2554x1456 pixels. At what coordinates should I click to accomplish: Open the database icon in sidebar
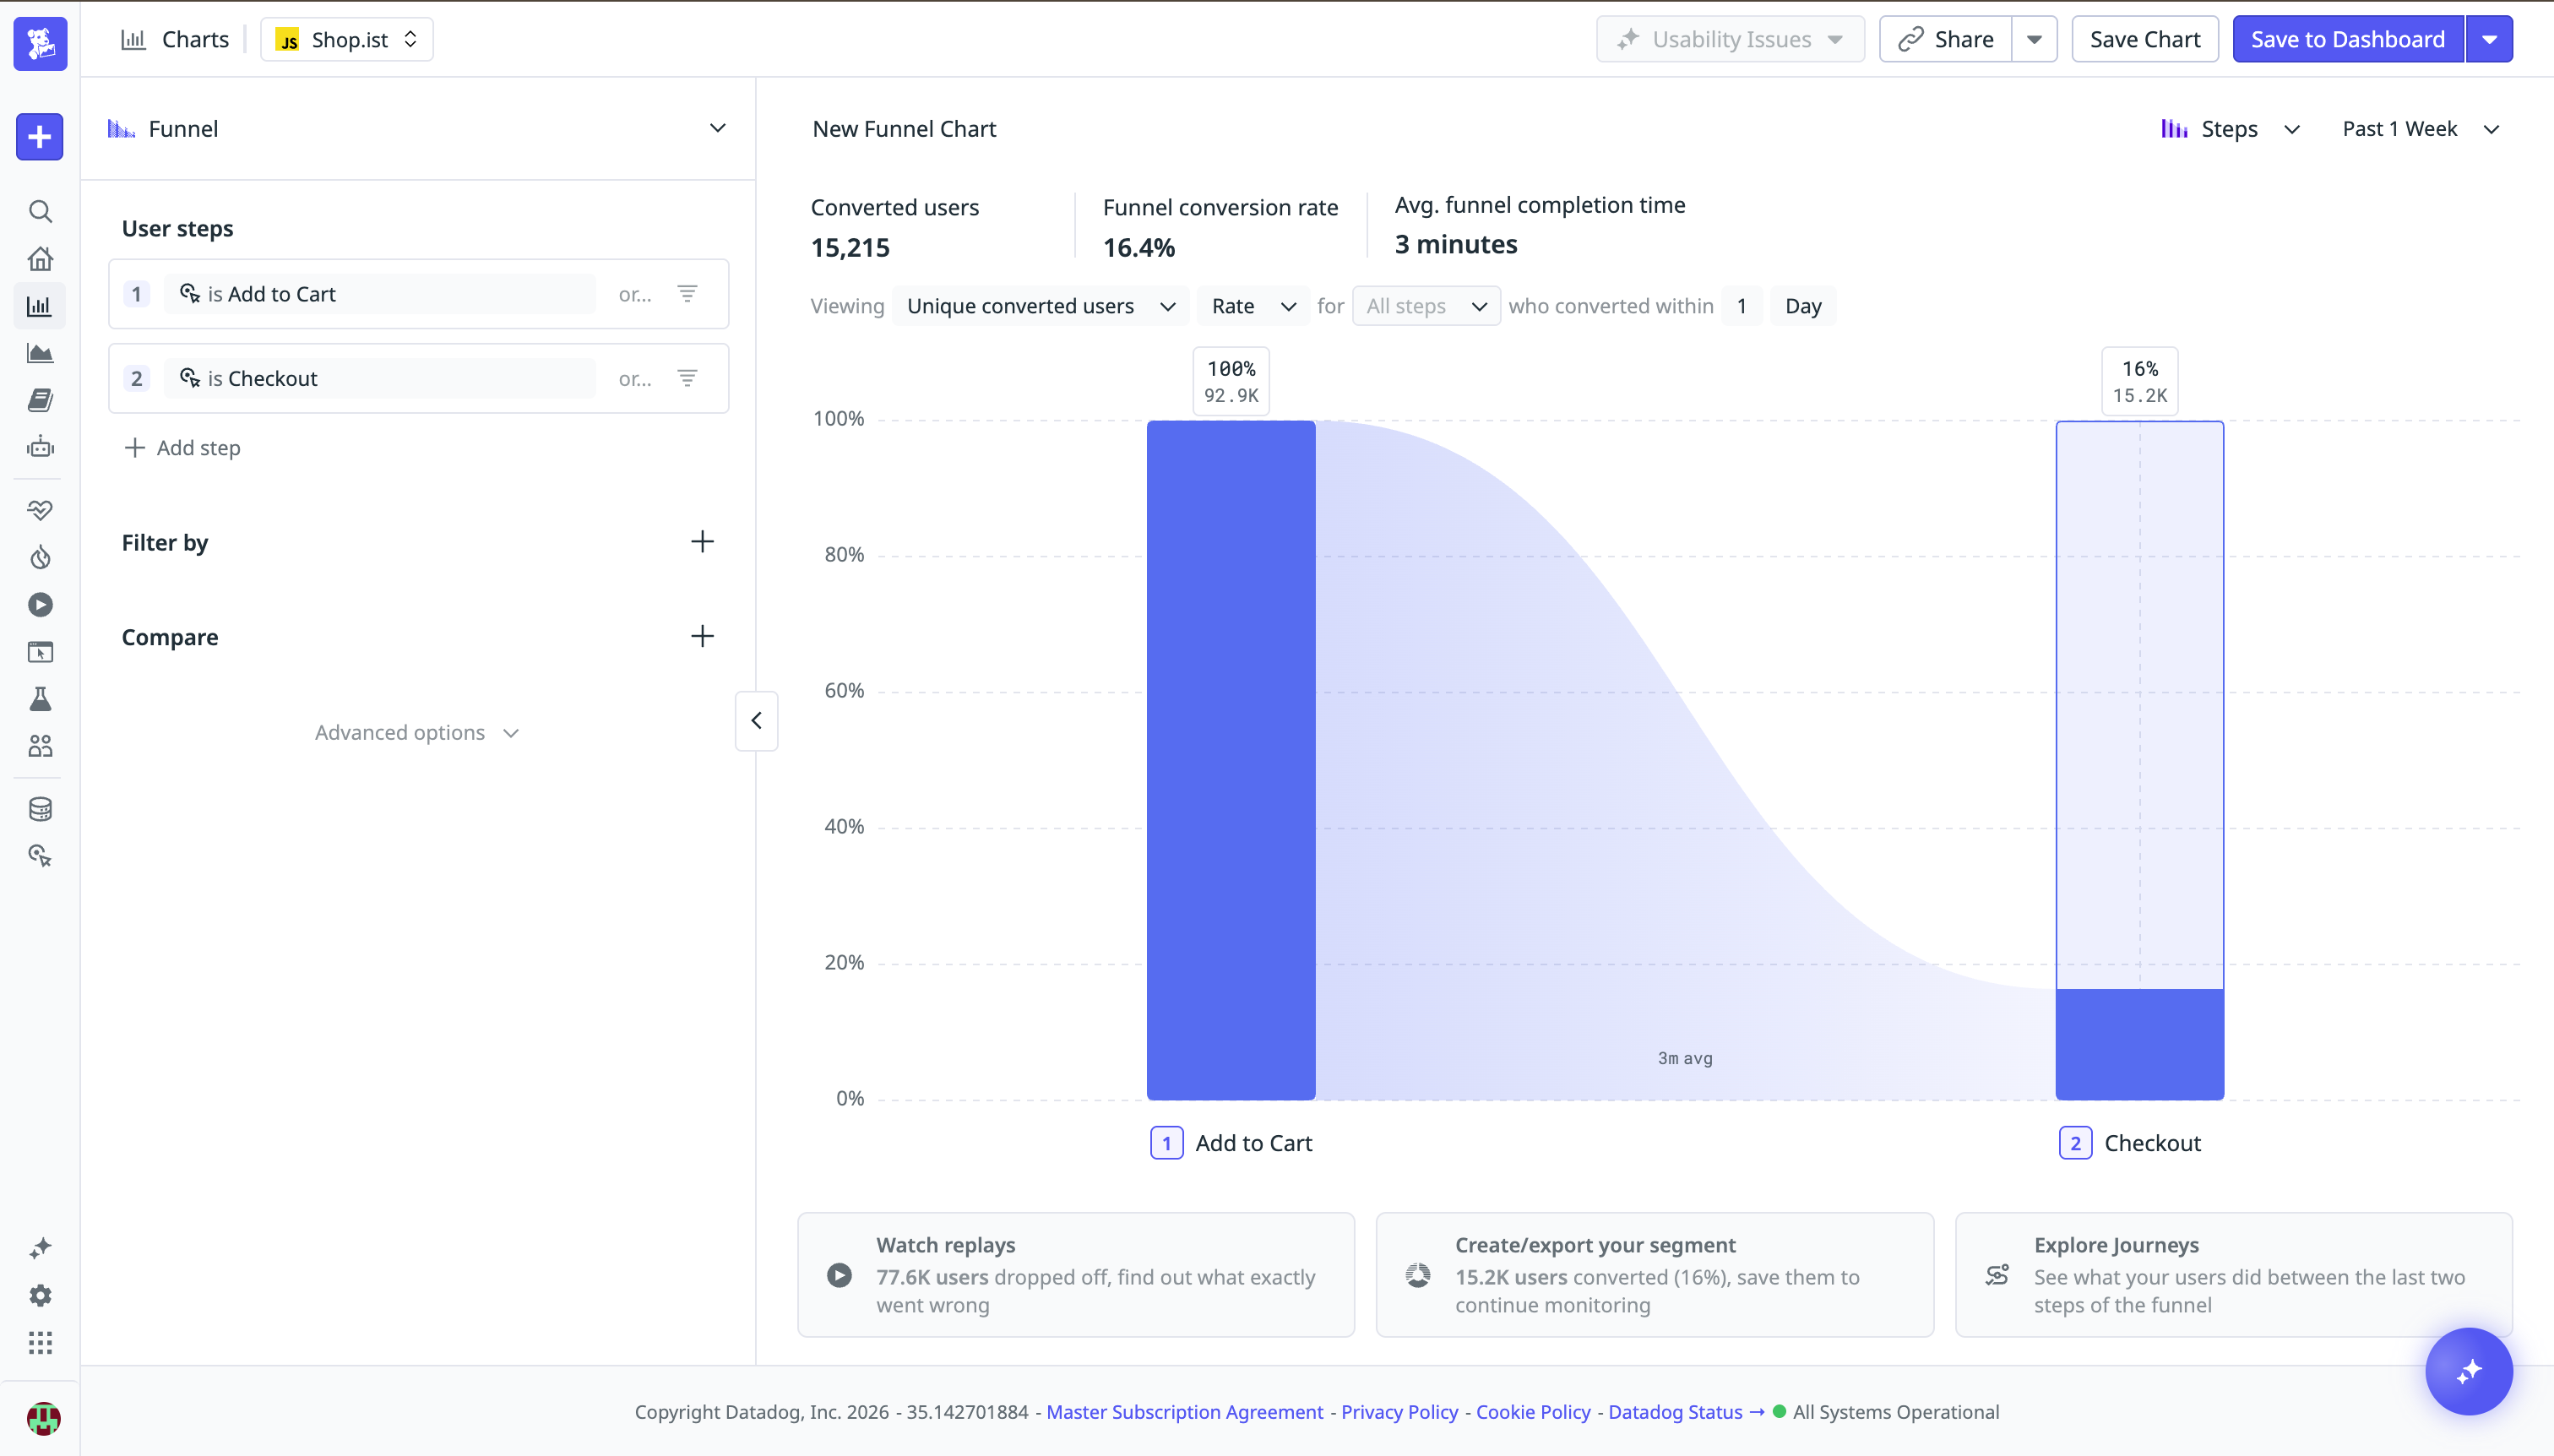pyautogui.click(x=40, y=809)
